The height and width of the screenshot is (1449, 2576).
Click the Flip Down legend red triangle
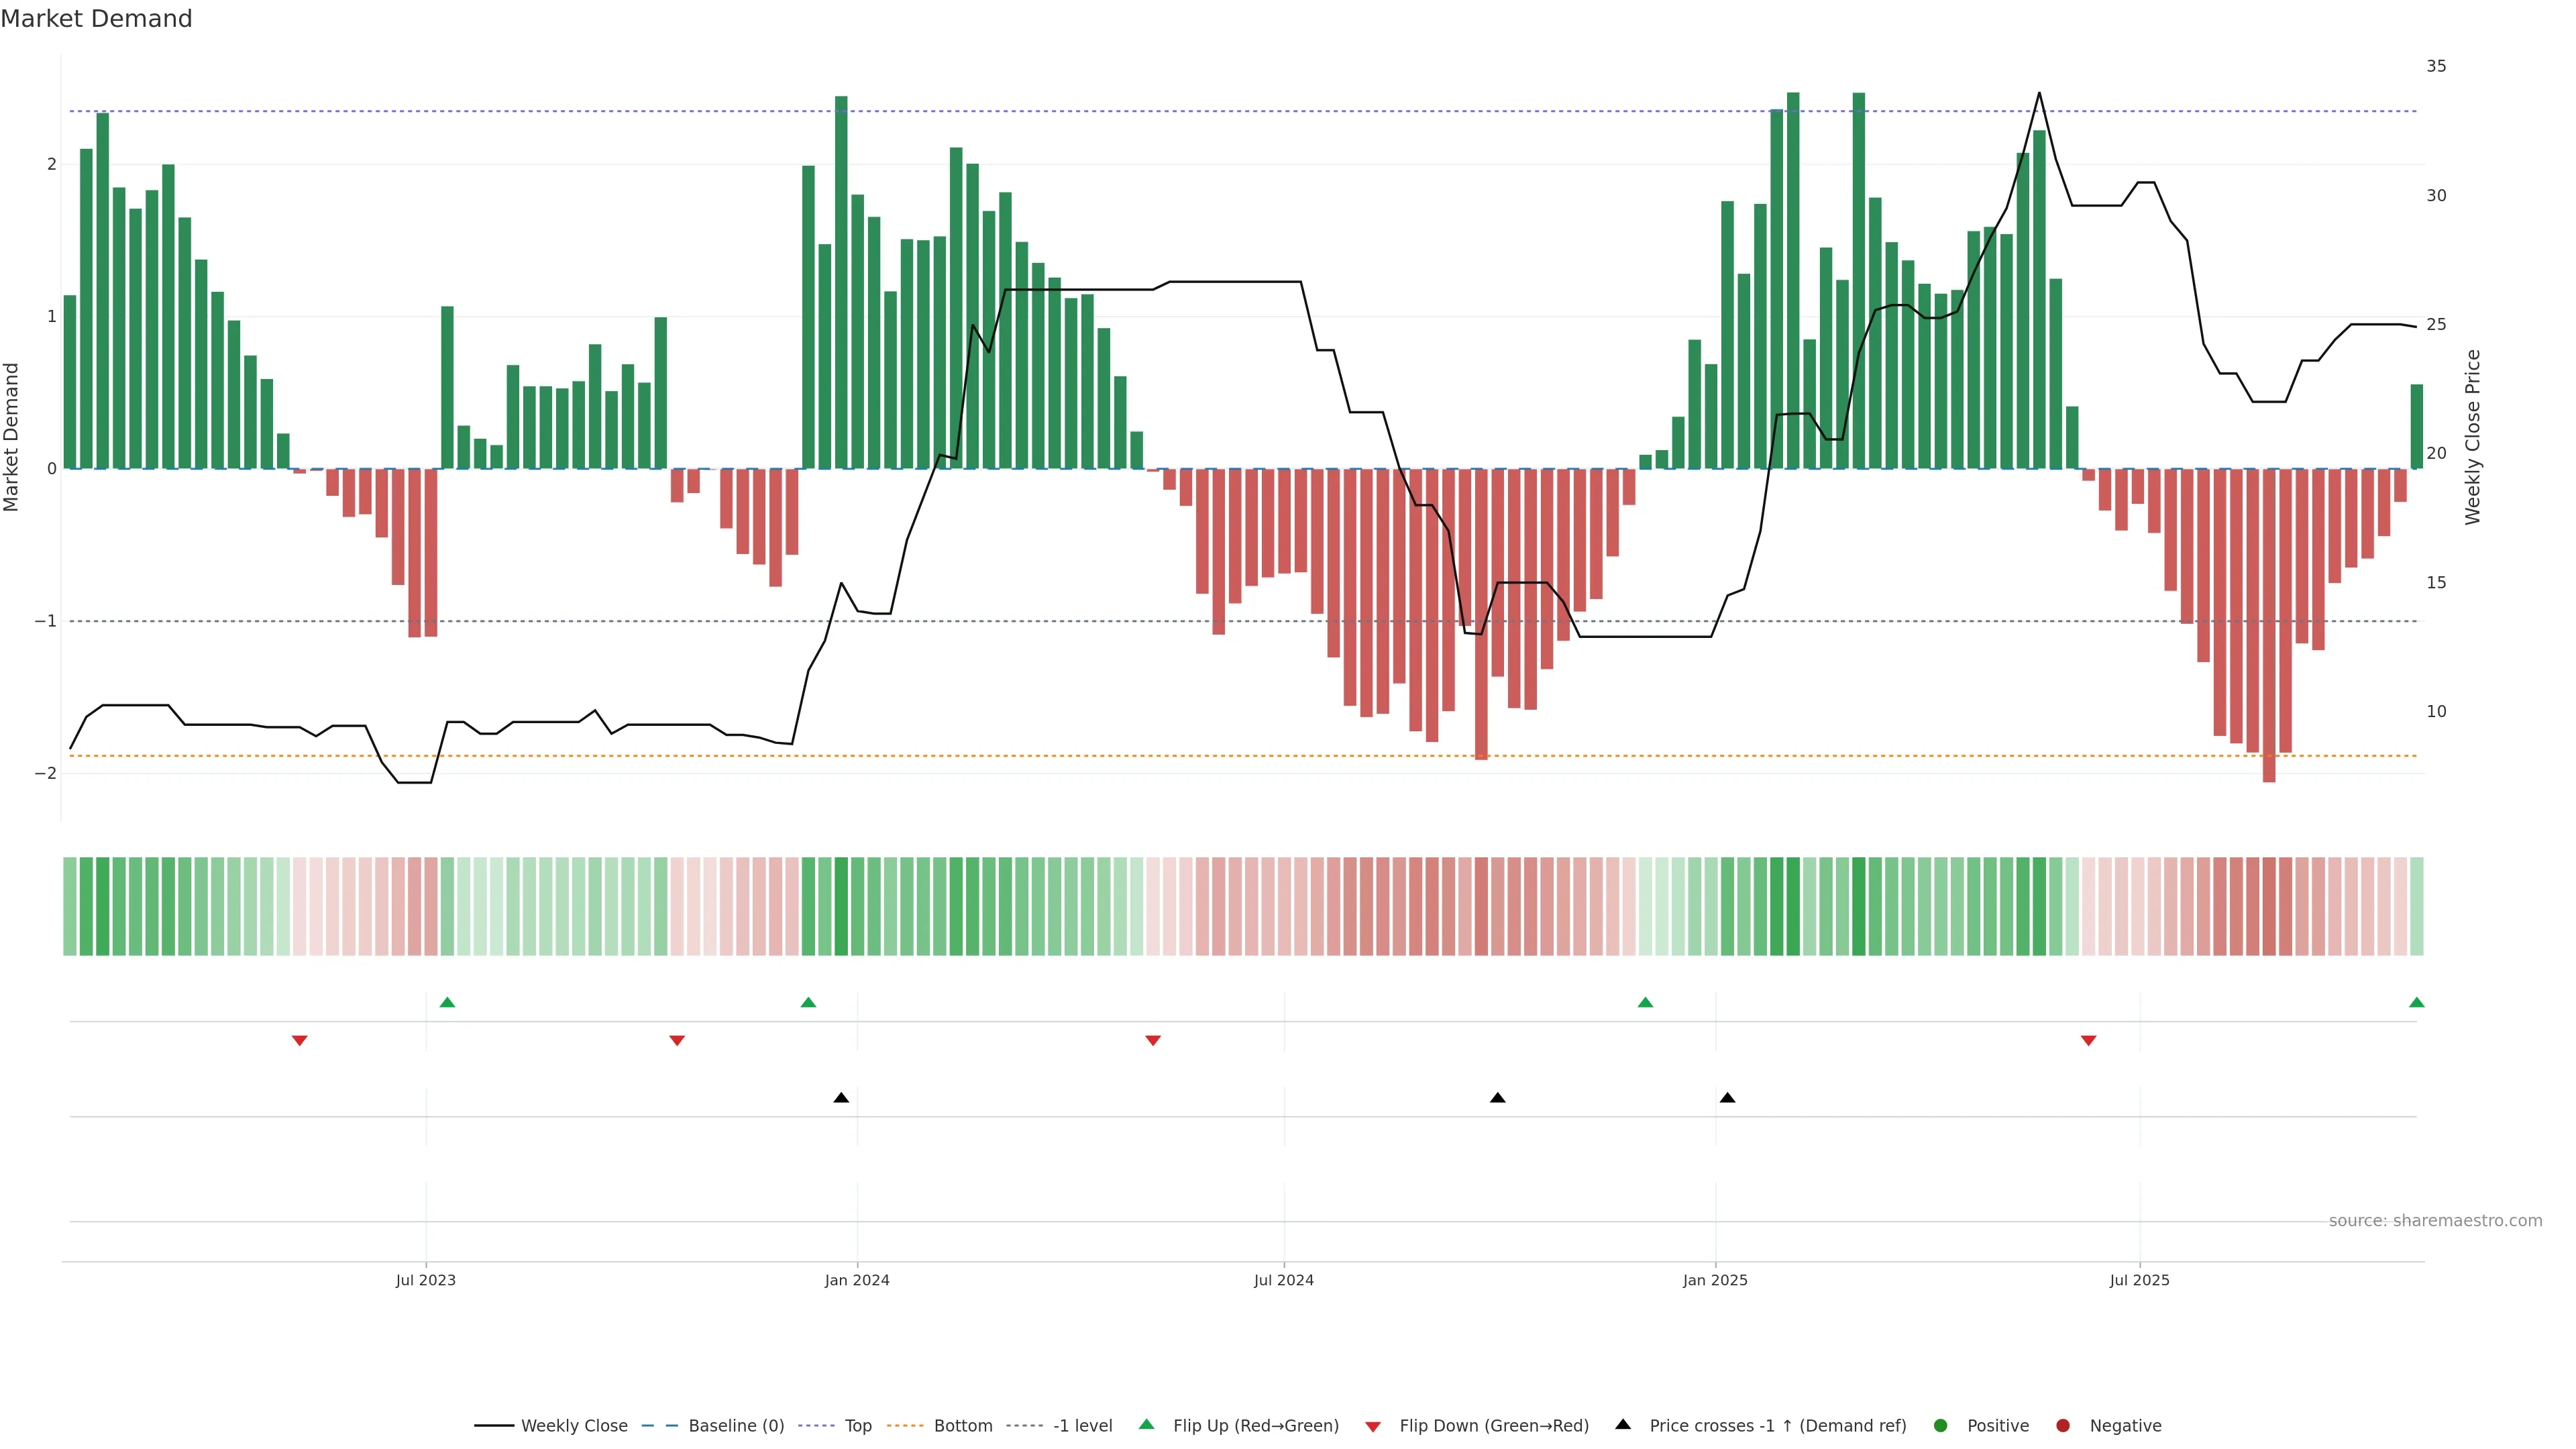point(1373,1426)
